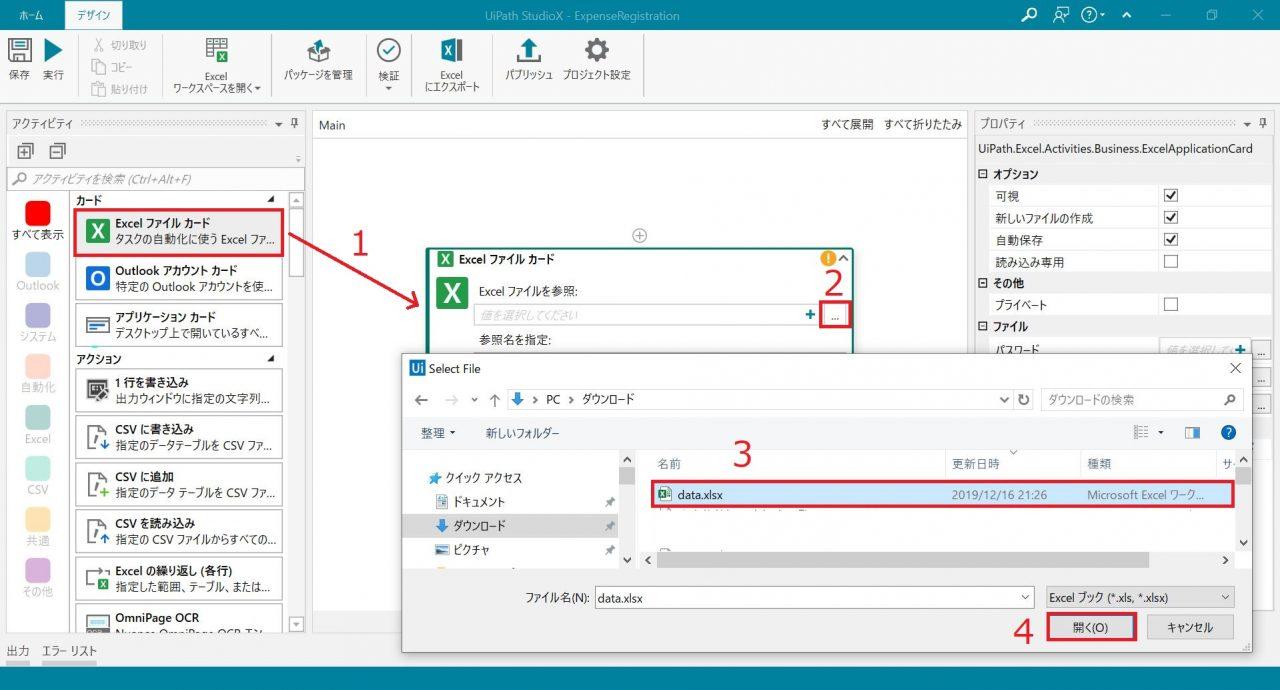The height and width of the screenshot is (690, 1280).
Task: Select CSV を読み込み activity
Action: click(179, 531)
